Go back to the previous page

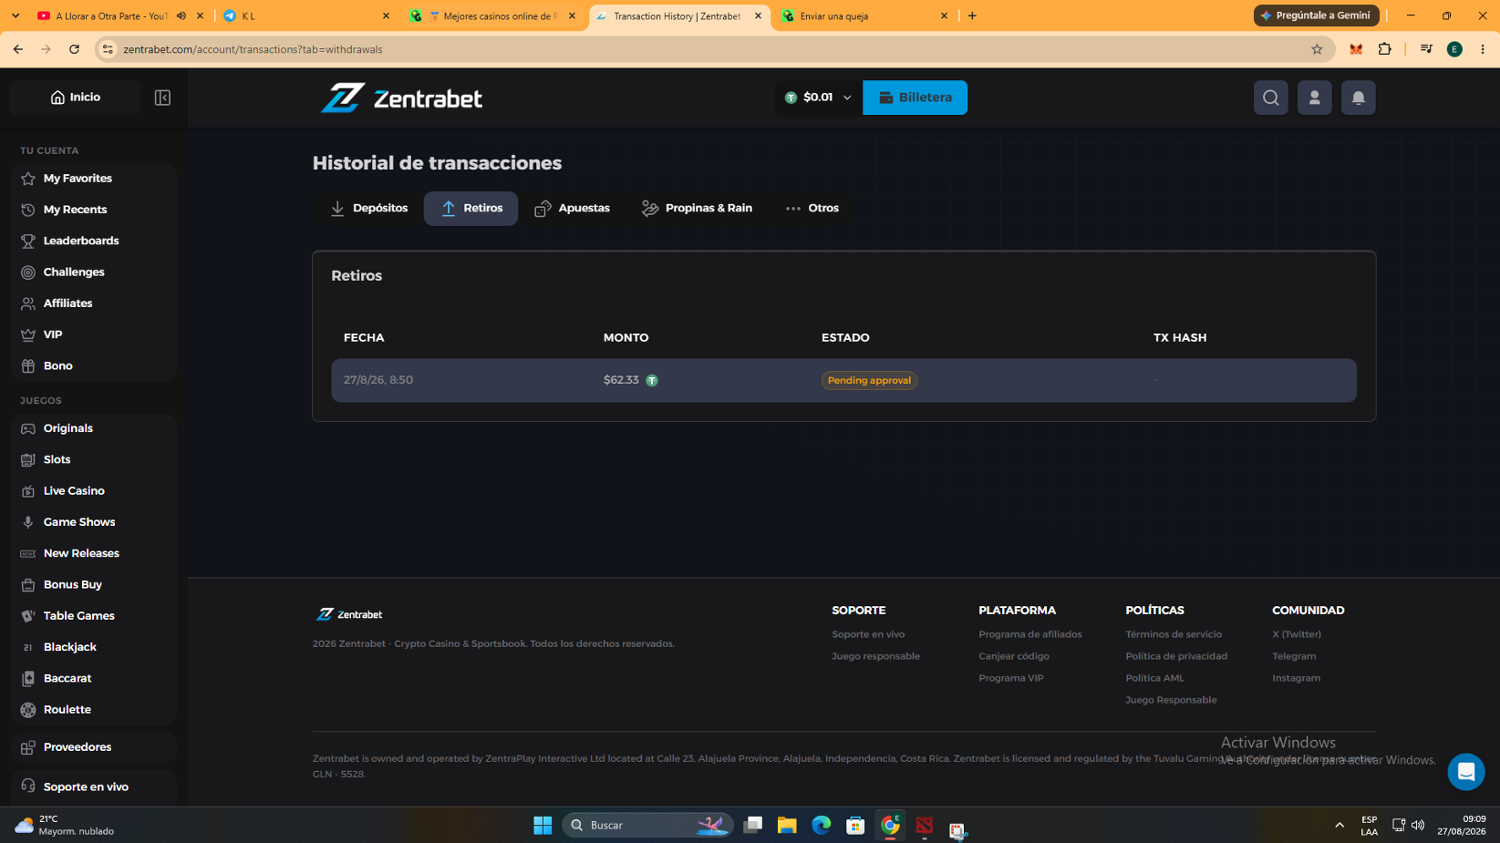[18, 49]
